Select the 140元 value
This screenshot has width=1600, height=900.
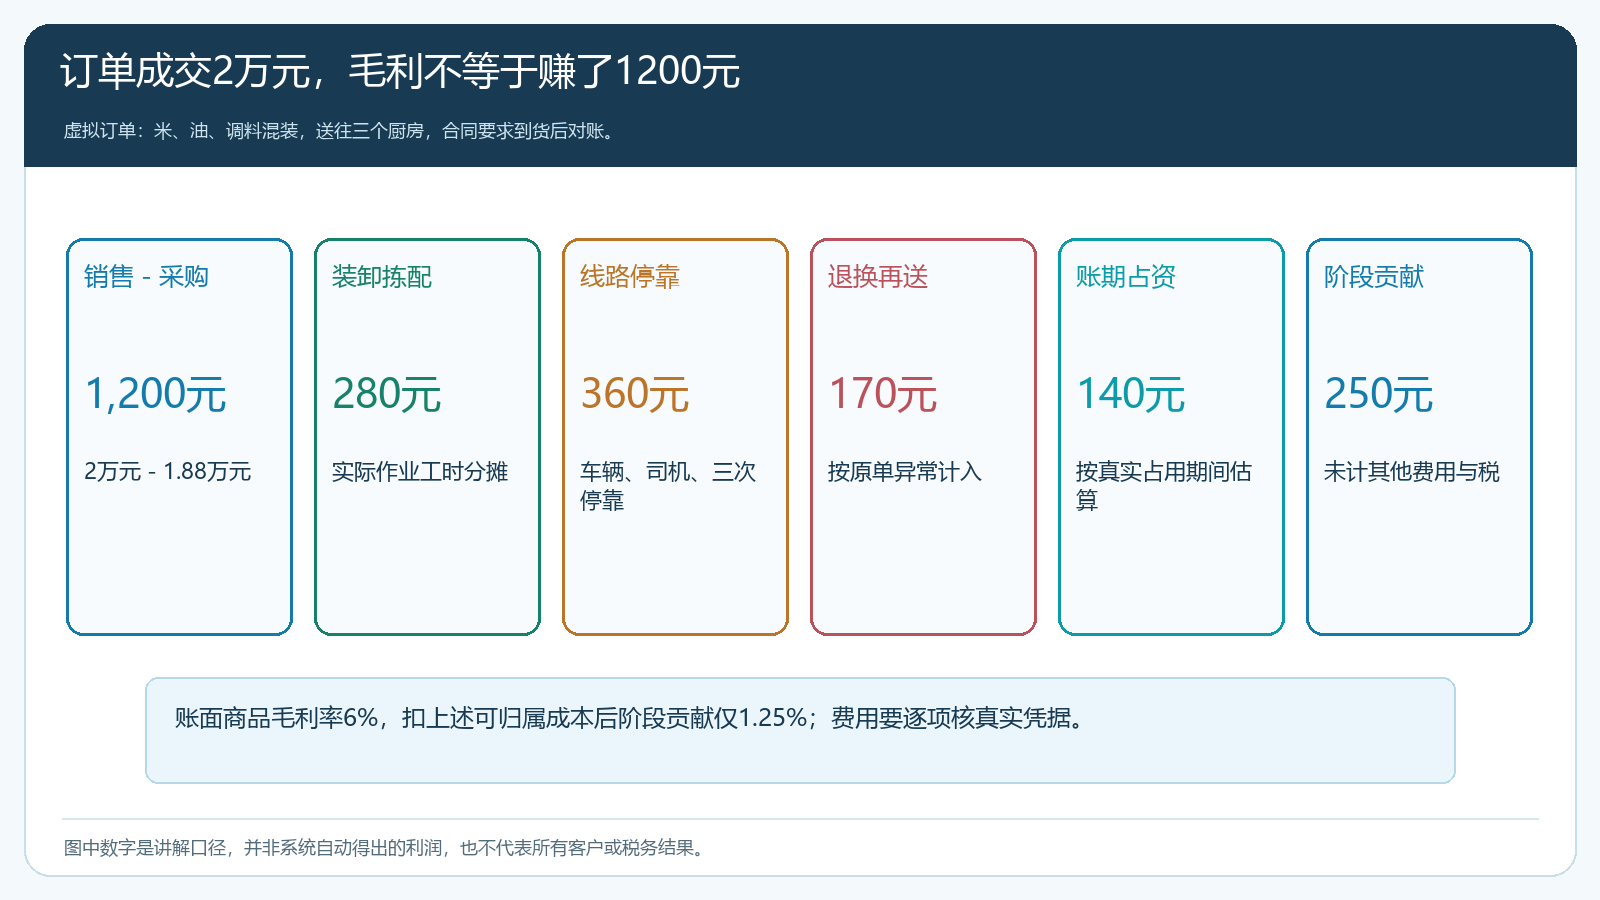[x=1131, y=394]
